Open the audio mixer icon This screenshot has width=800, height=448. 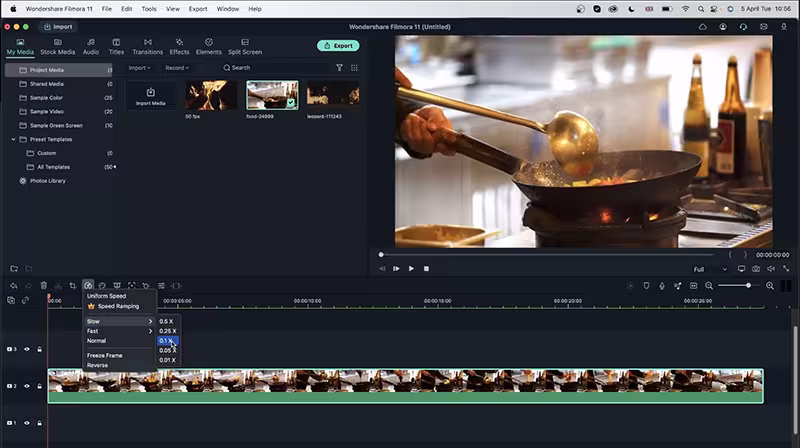[678, 286]
